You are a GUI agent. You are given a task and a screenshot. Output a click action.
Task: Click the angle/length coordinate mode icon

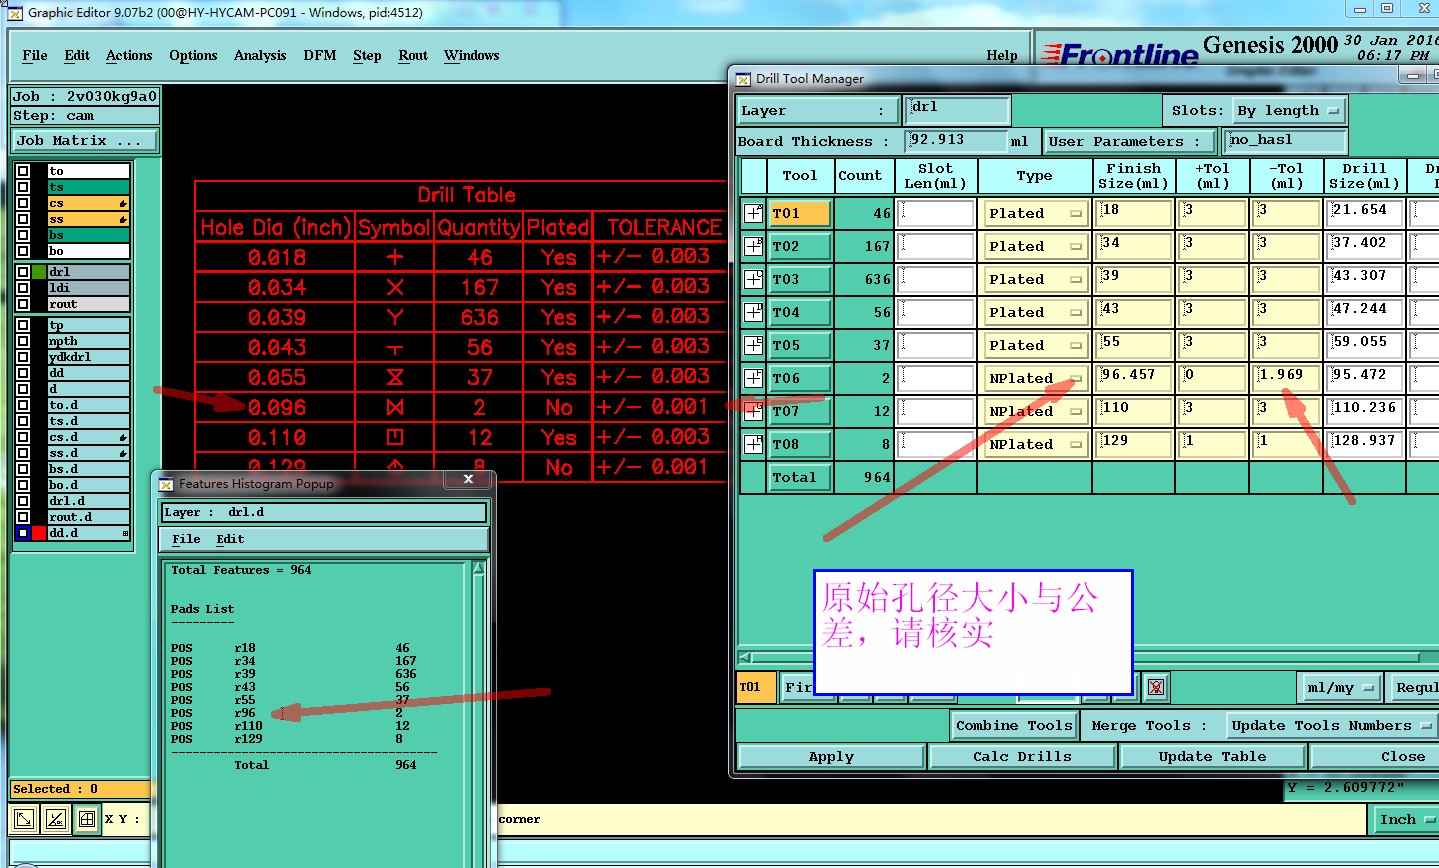click(x=56, y=819)
